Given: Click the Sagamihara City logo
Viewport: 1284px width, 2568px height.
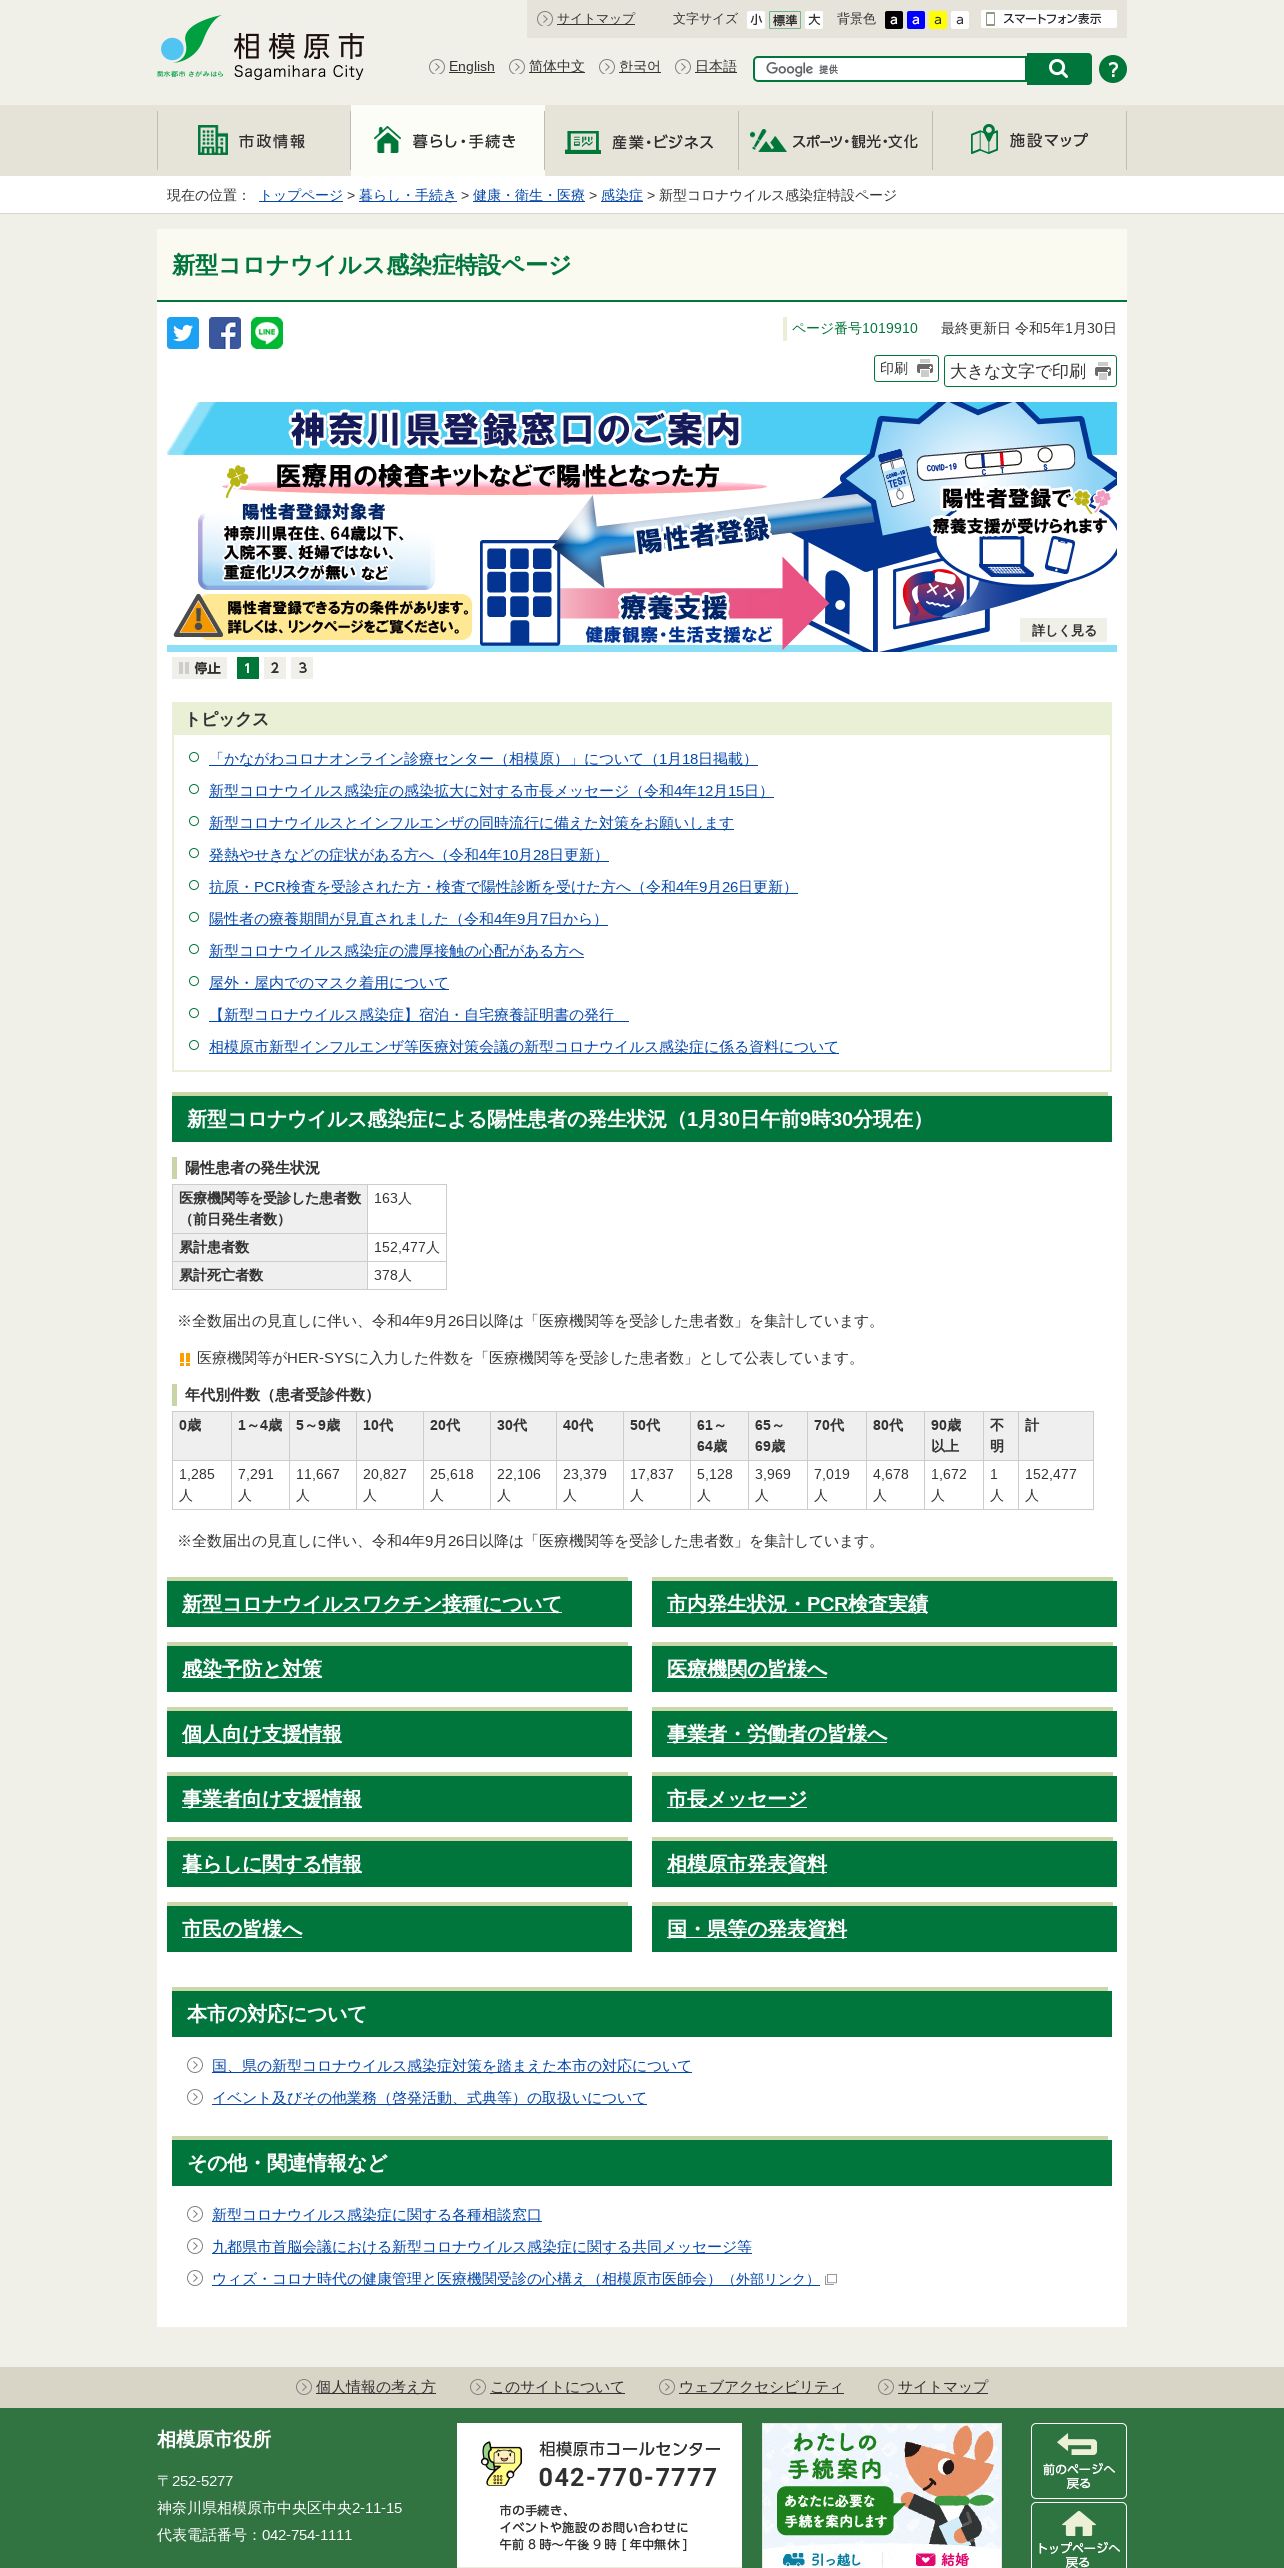Looking at the screenshot, I should 262,48.
